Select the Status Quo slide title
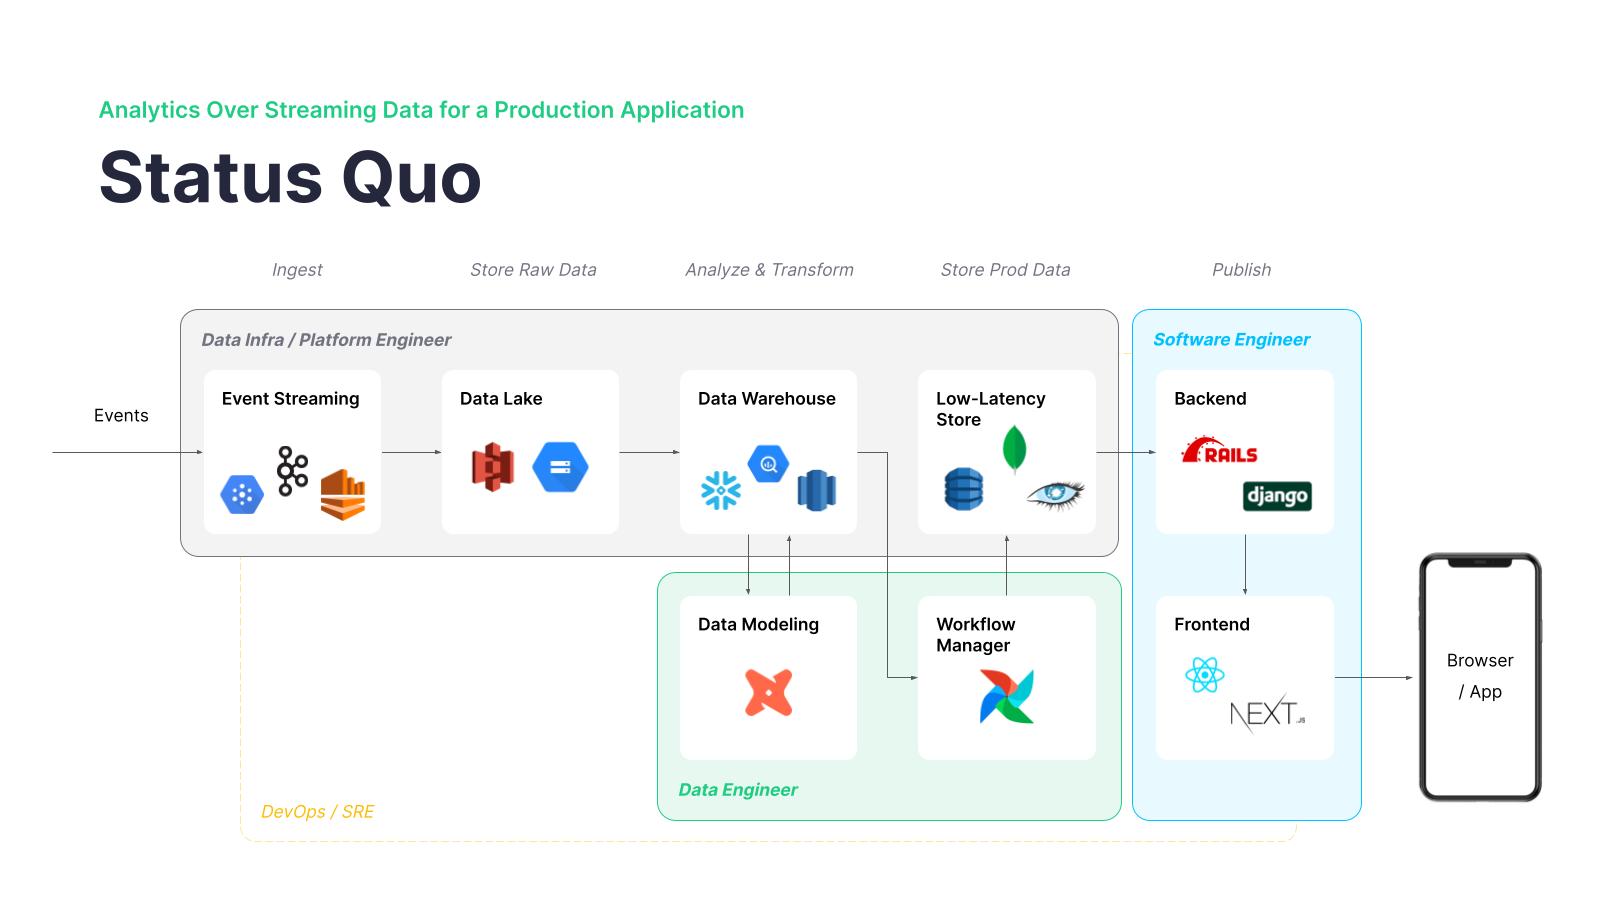 pos(290,177)
